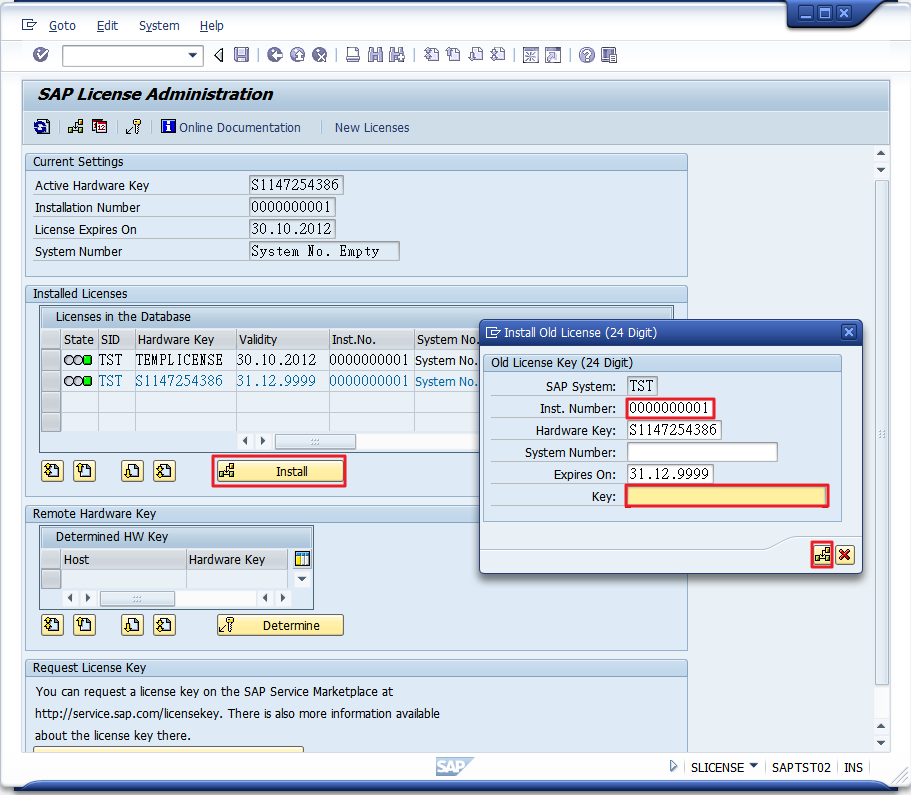Open Online Documentation
Screen dimensions: 911x795
[231, 127]
